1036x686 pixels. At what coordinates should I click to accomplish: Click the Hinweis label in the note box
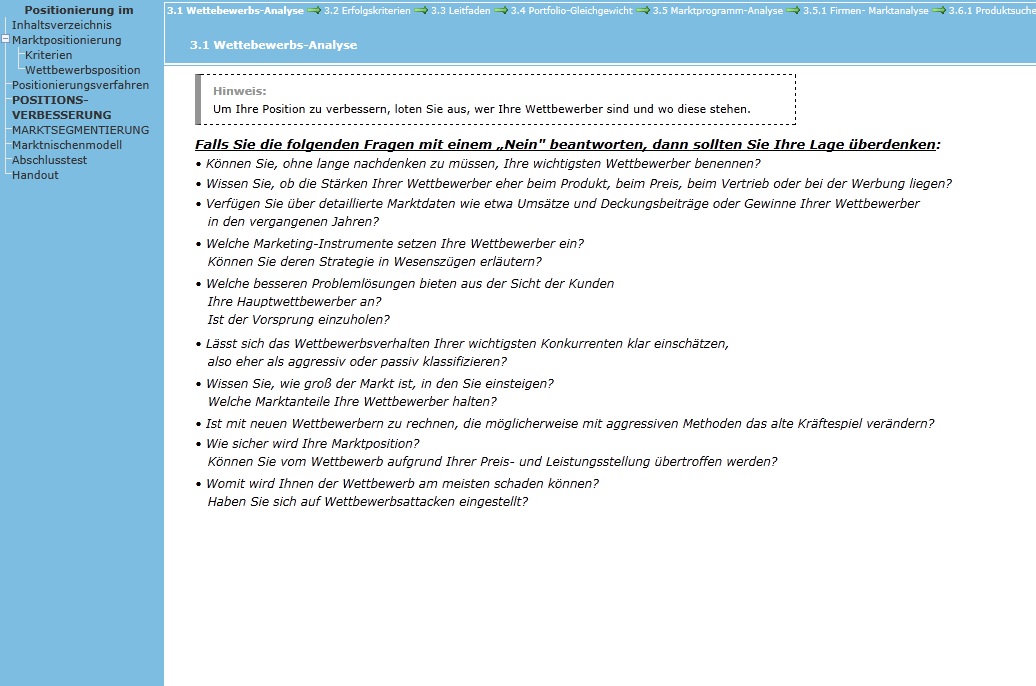point(240,91)
